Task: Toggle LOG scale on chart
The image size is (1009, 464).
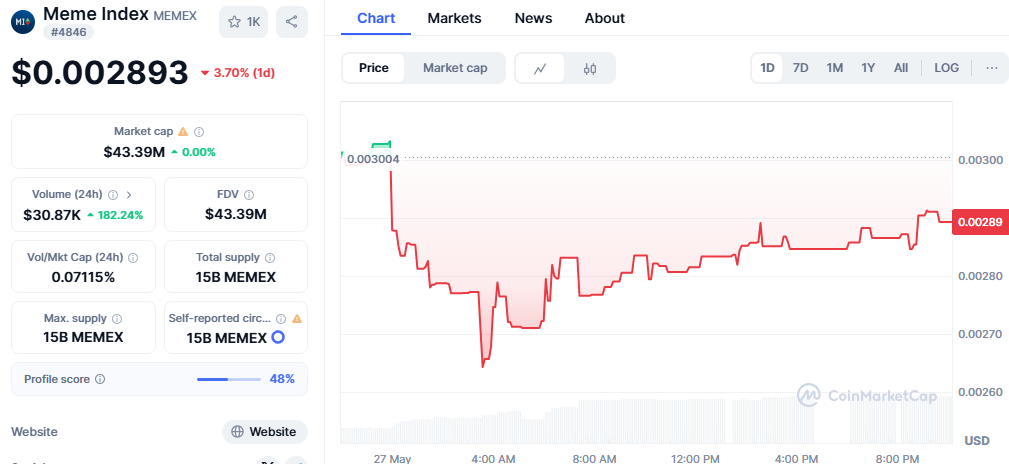Action: (x=947, y=68)
